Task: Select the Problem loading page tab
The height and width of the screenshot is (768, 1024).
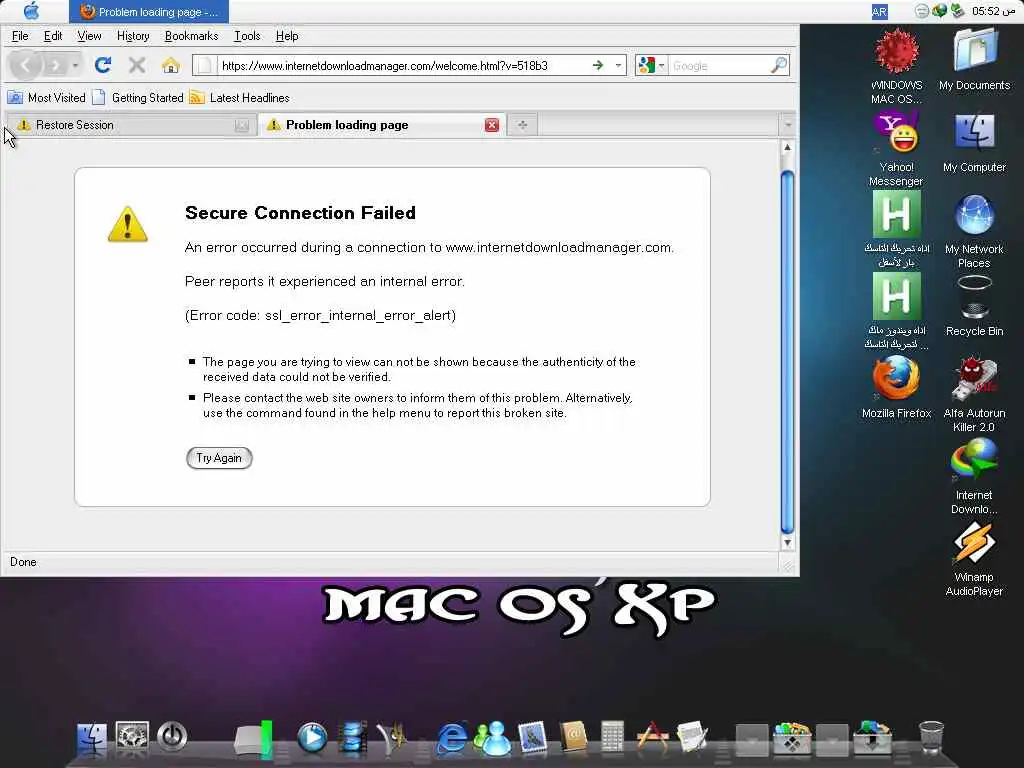Action: point(382,125)
